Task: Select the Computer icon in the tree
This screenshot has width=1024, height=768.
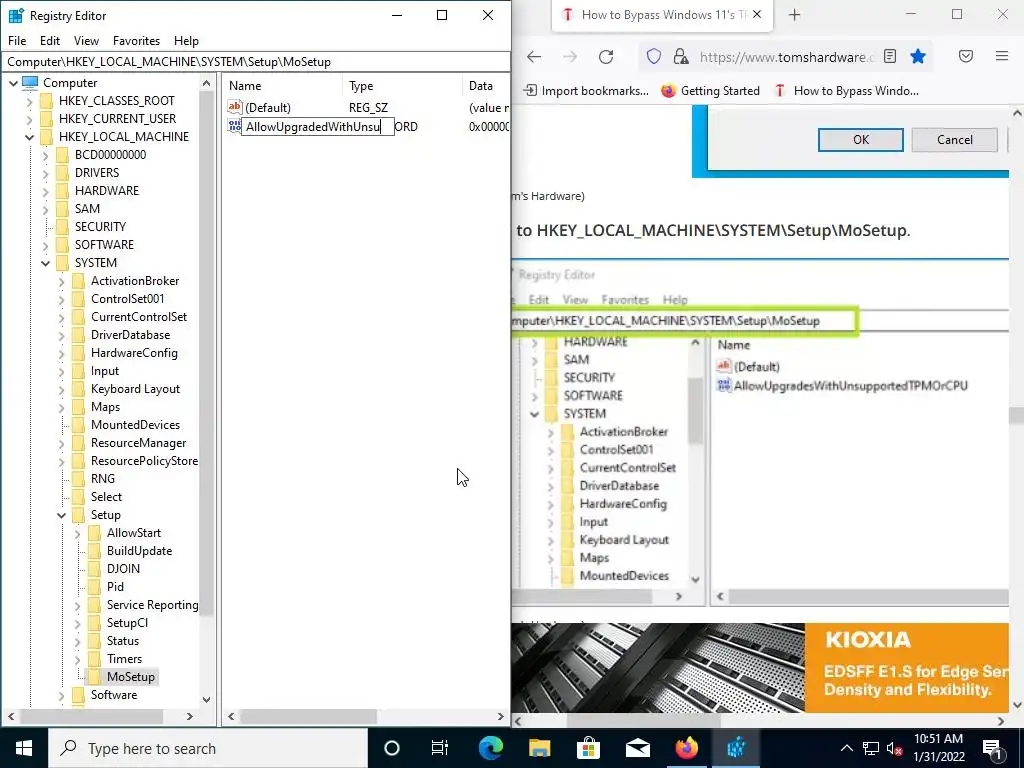Action: (30, 82)
